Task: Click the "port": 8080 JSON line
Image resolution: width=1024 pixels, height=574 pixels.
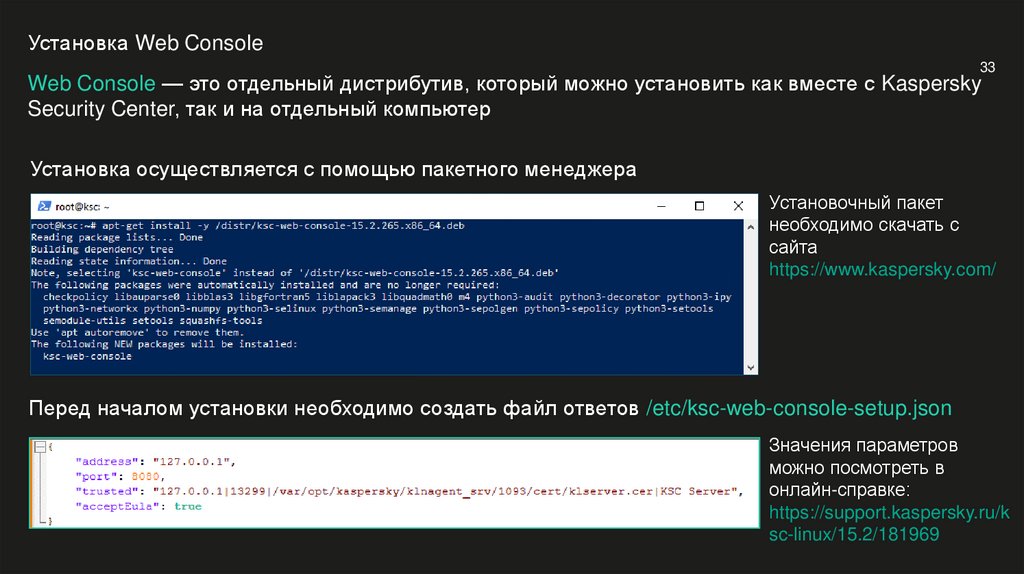Action: pos(120,477)
